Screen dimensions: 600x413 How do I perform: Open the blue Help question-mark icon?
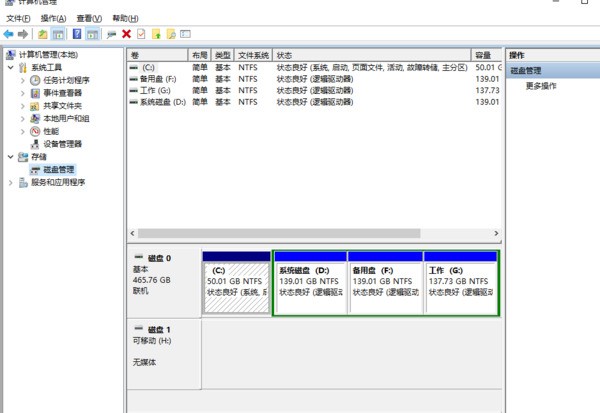point(77,34)
